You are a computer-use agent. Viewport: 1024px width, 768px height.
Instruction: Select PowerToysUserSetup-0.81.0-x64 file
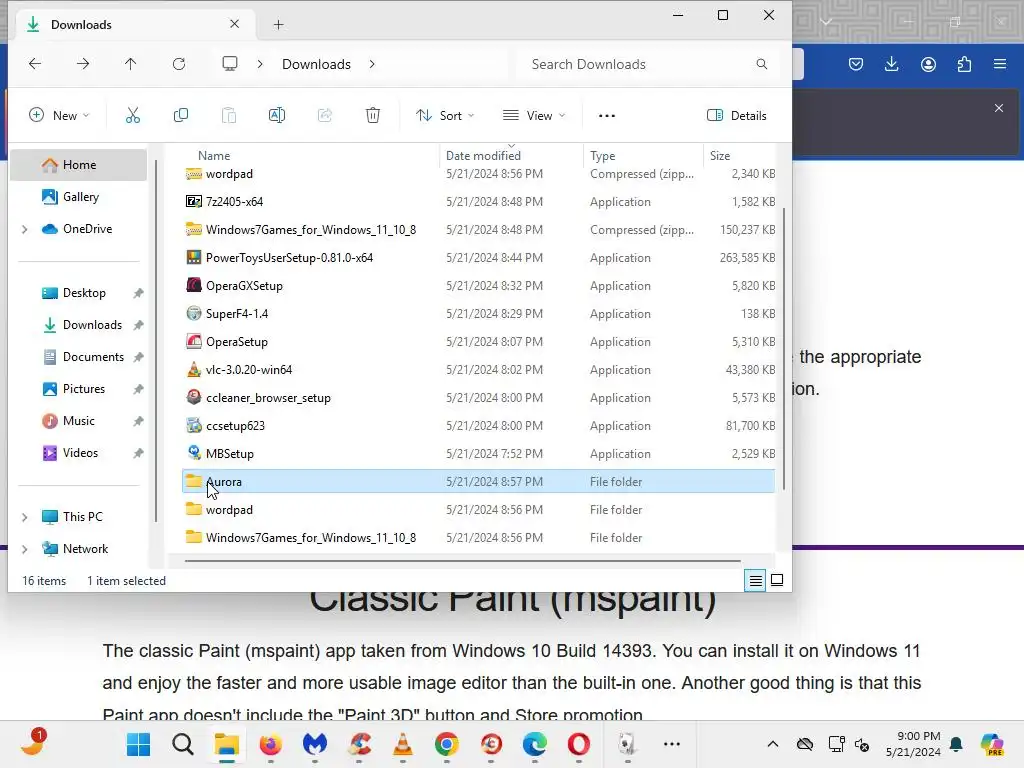coord(479,257)
